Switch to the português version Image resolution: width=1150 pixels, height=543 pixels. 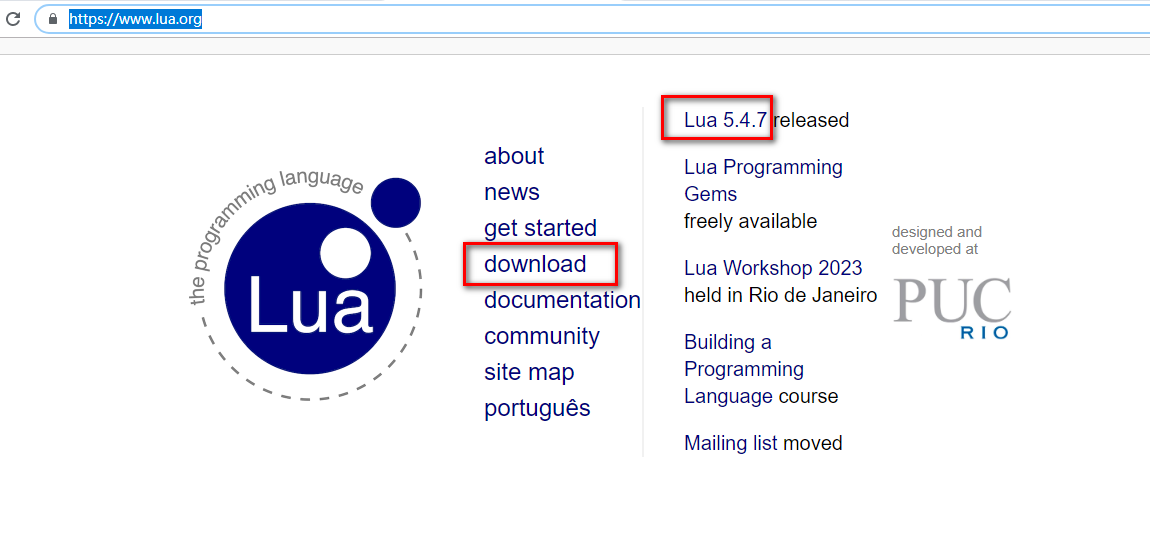[x=537, y=408]
